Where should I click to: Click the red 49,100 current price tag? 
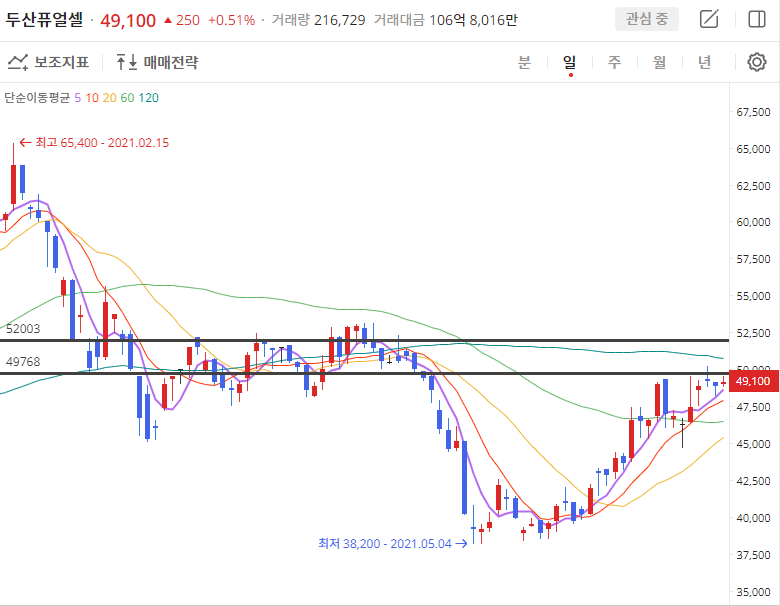(x=754, y=381)
